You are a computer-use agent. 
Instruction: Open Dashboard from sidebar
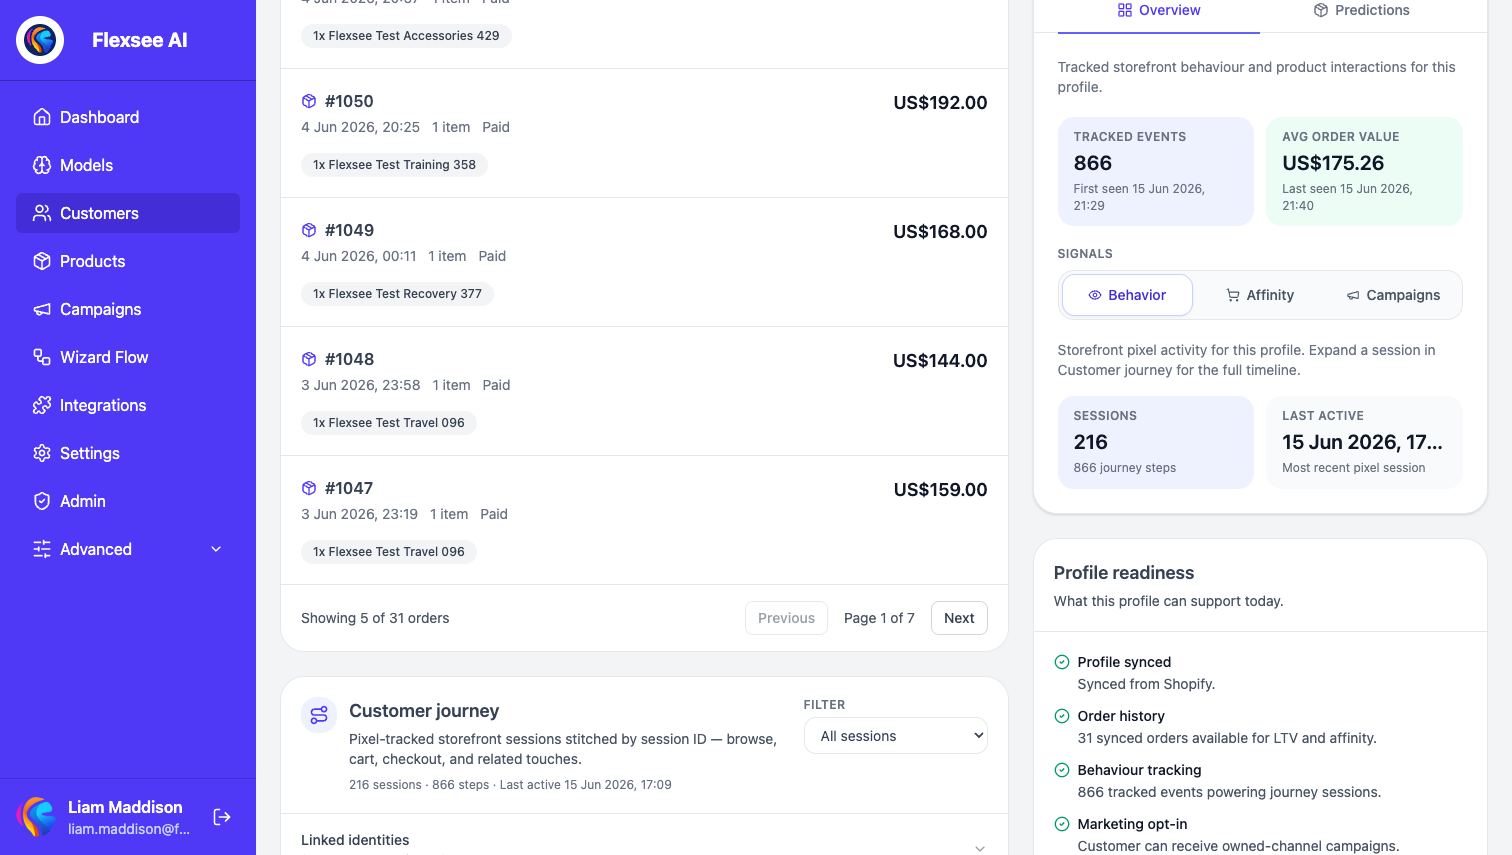click(x=128, y=117)
